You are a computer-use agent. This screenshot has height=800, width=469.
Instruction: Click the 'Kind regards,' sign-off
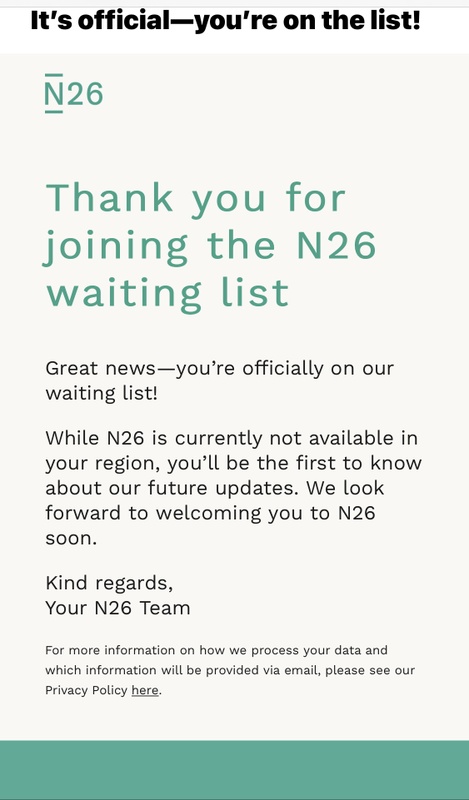[109, 583]
